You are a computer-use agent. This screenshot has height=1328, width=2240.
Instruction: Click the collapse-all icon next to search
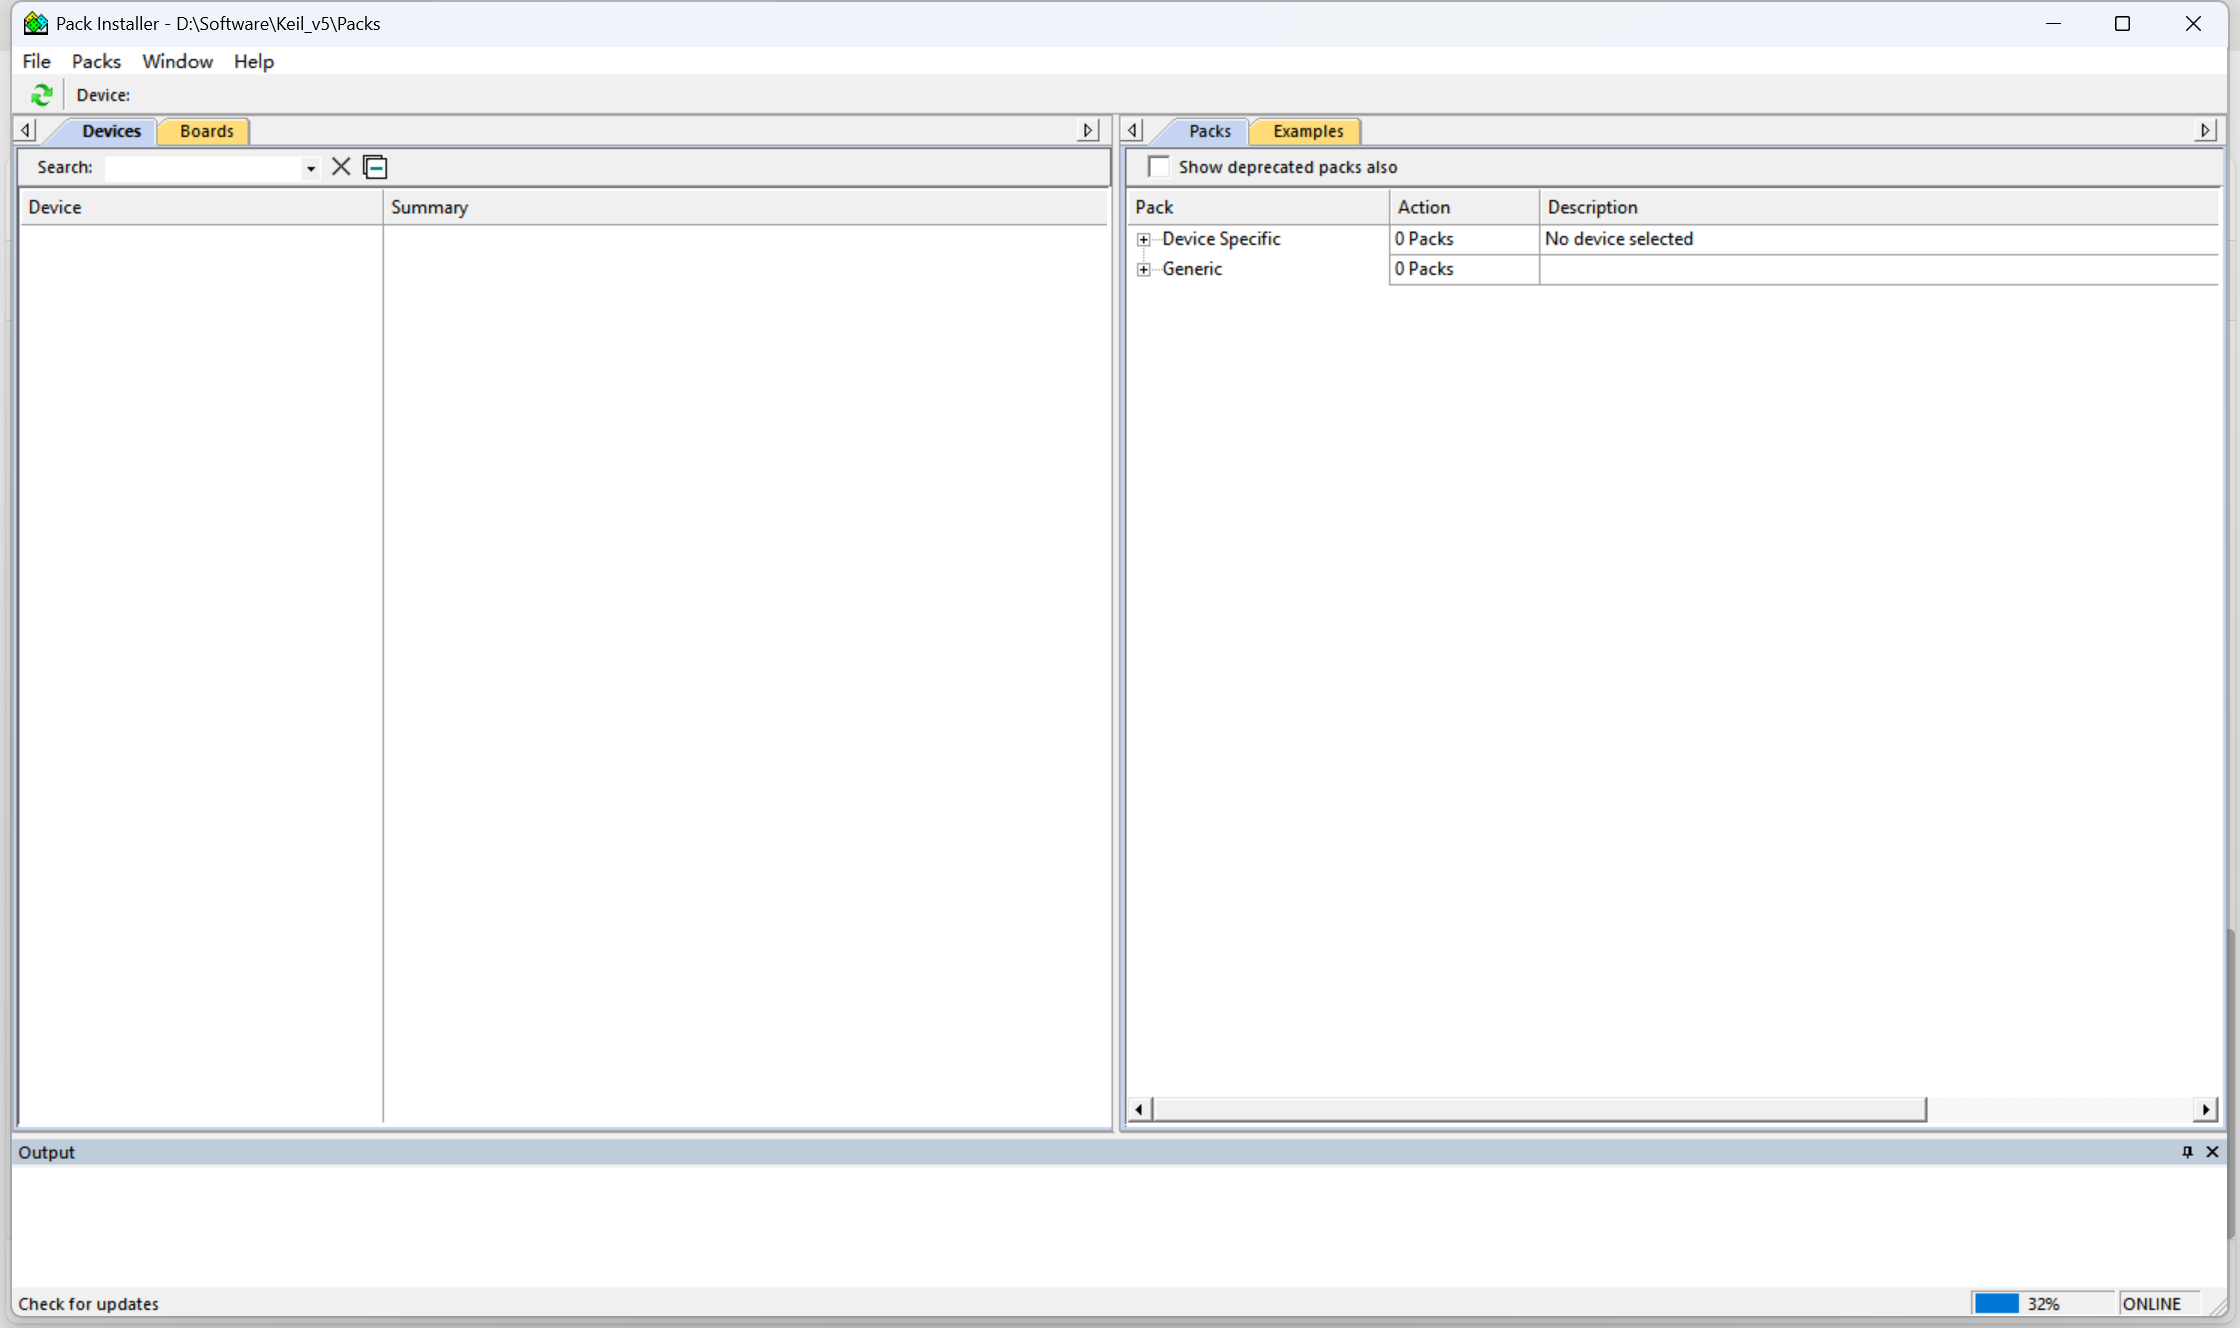pyautogui.click(x=375, y=167)
